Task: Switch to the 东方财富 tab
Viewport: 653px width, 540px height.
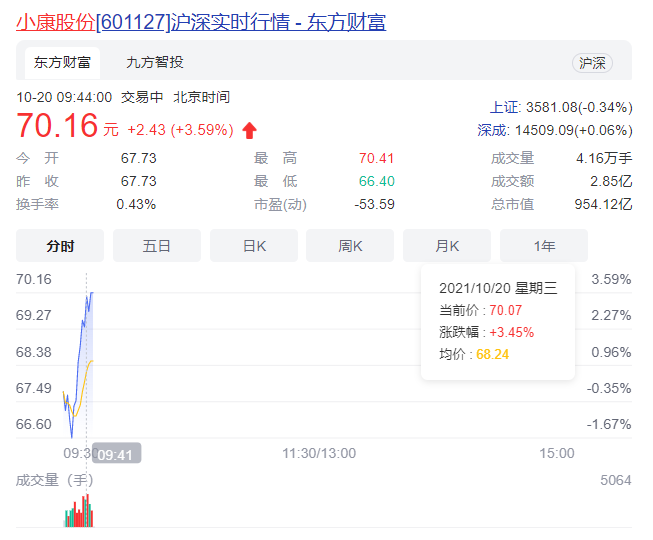Action: 62,62
